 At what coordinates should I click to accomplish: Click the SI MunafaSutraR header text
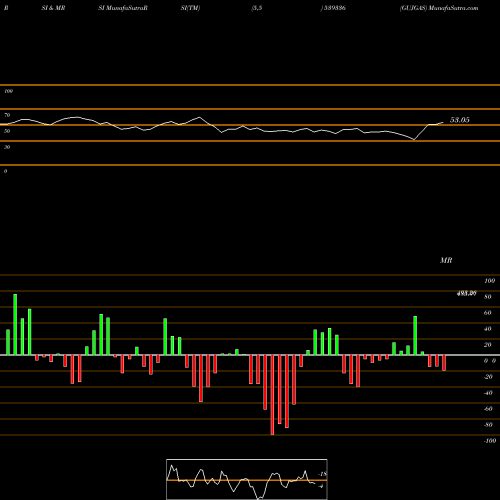click(123, 8)
